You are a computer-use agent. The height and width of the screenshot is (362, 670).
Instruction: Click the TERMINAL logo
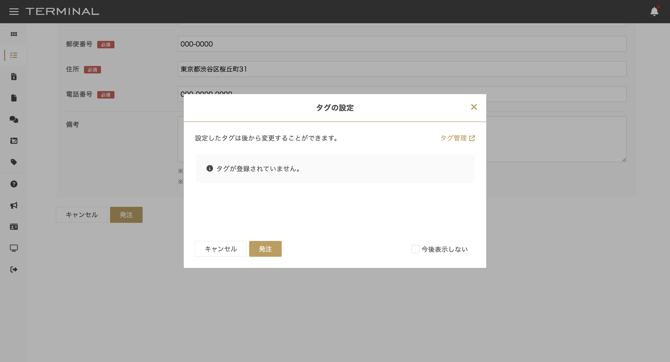tap(62, 12)
